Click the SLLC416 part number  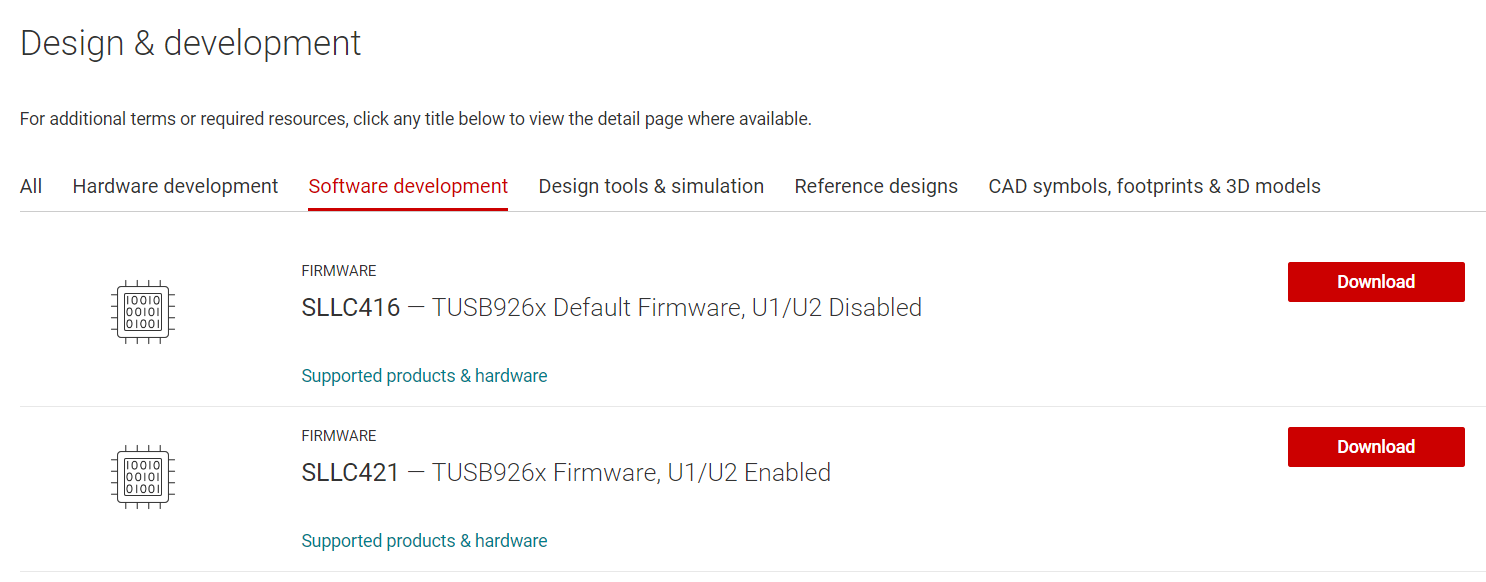coord(351,308)
